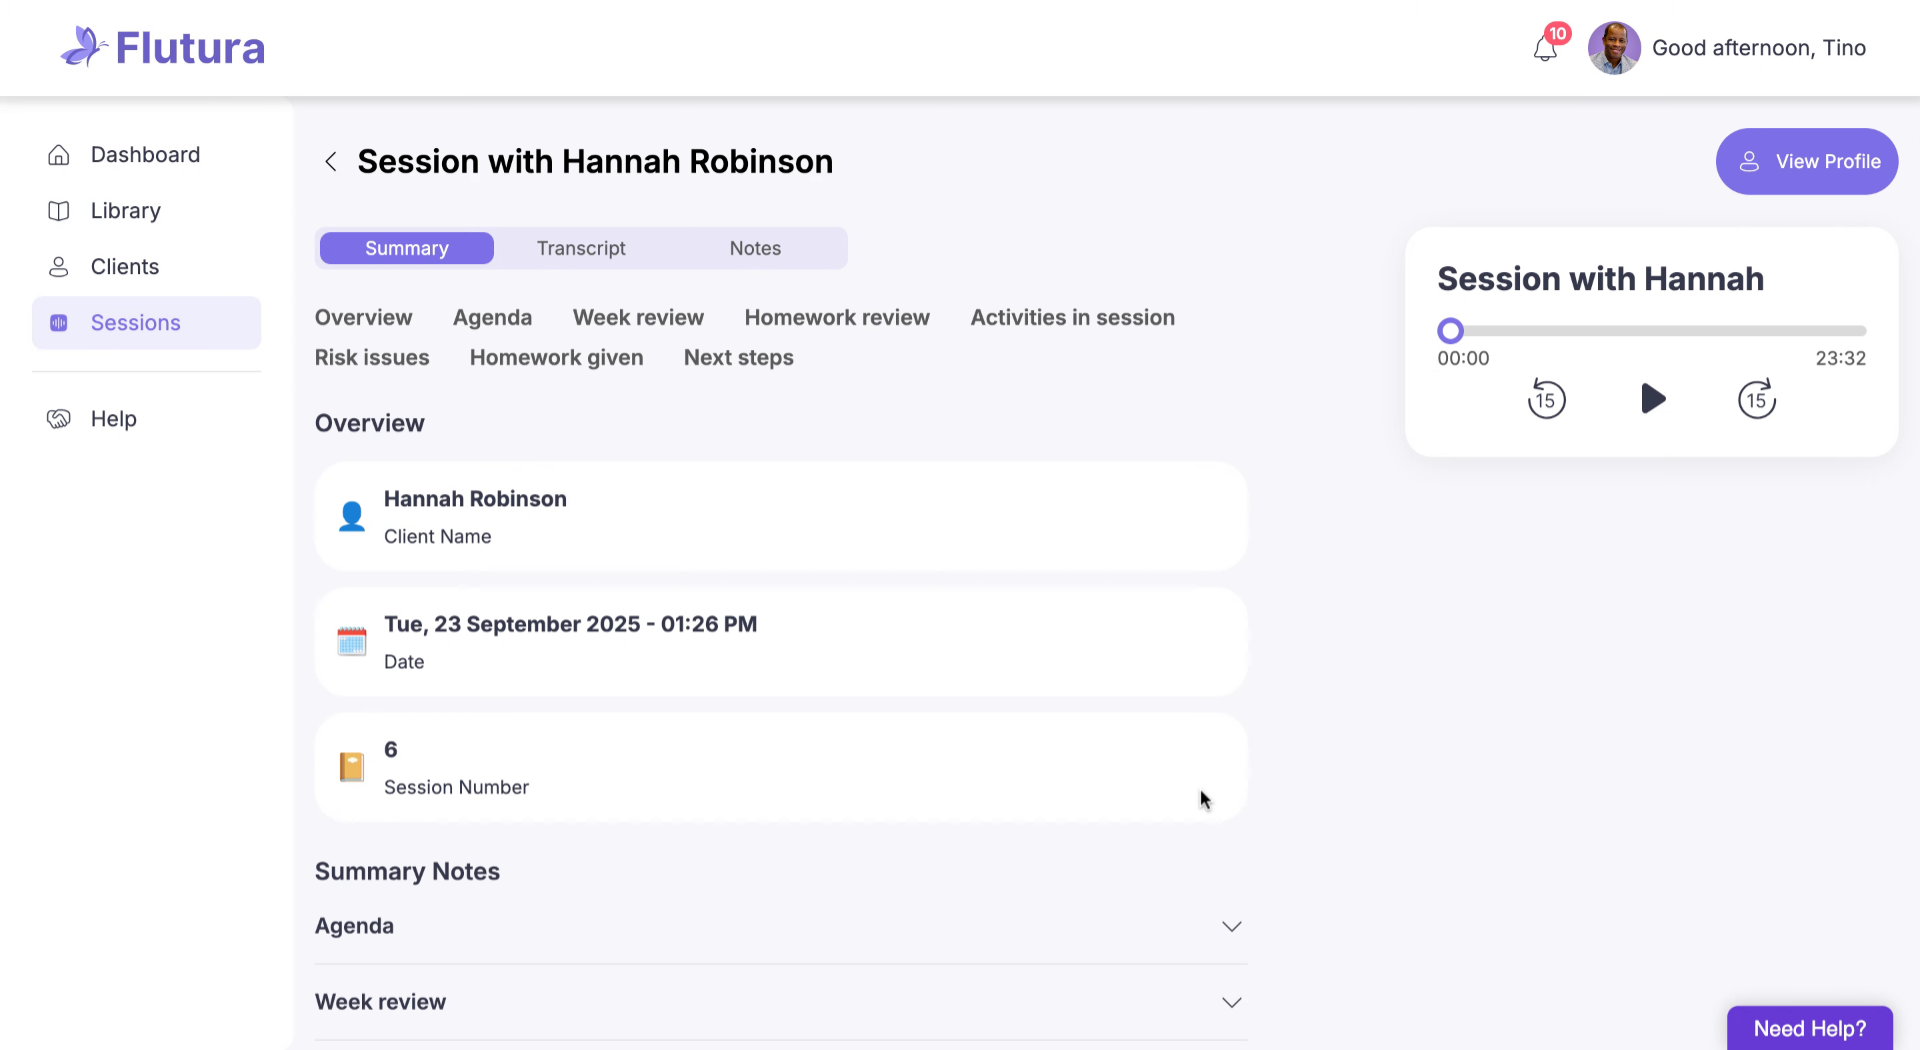Switch to the Notes tab
1920x1050 pixels.
(755, 249)
